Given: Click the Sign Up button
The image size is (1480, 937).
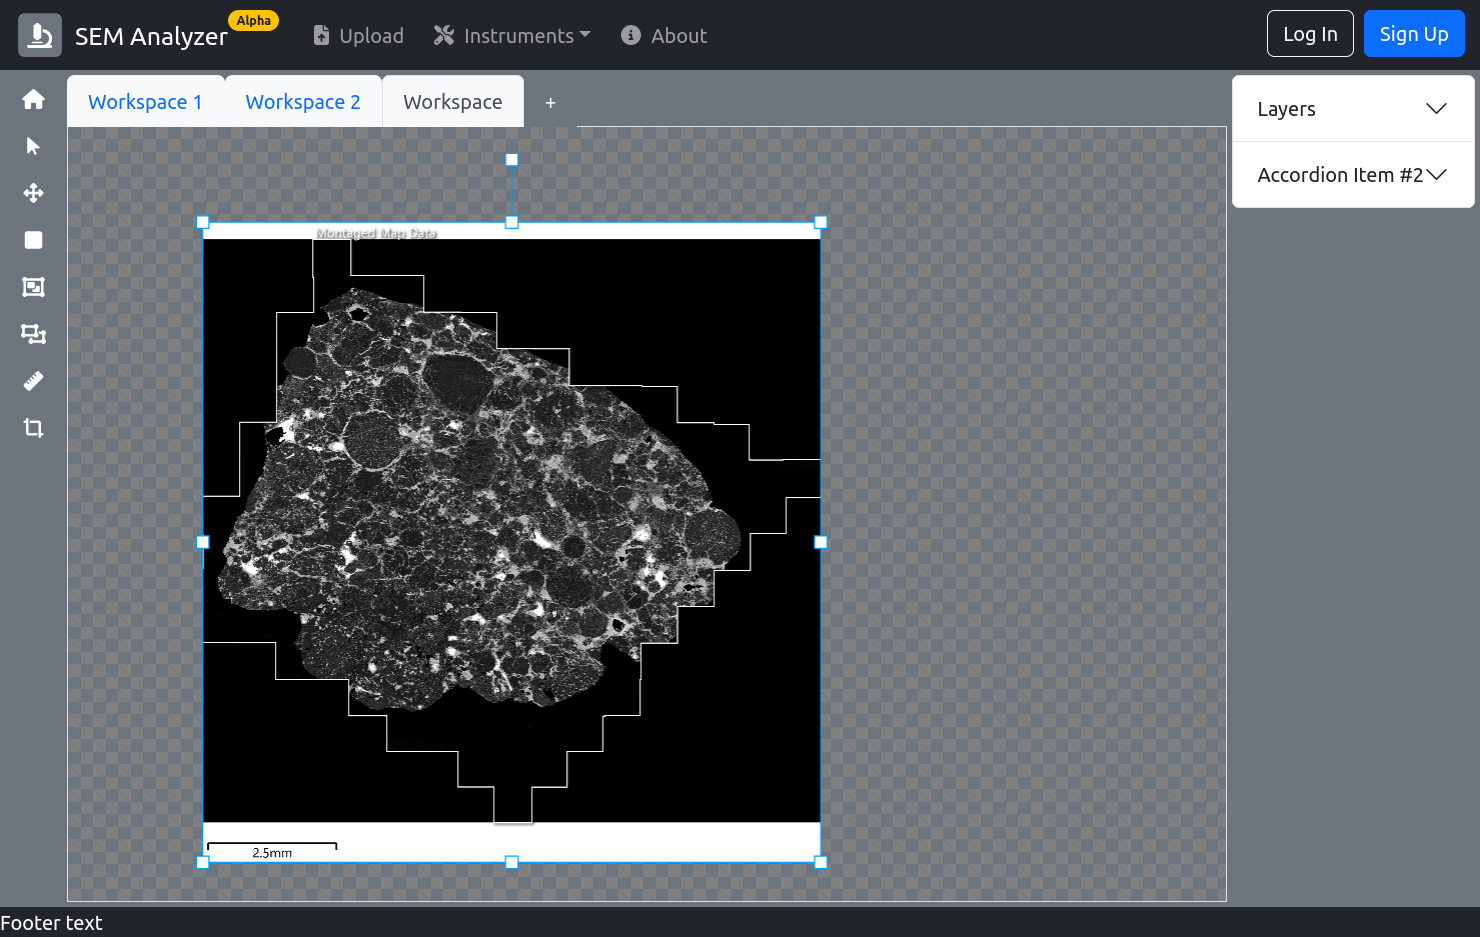Looking at the screenshot, I should [1414, 33].
